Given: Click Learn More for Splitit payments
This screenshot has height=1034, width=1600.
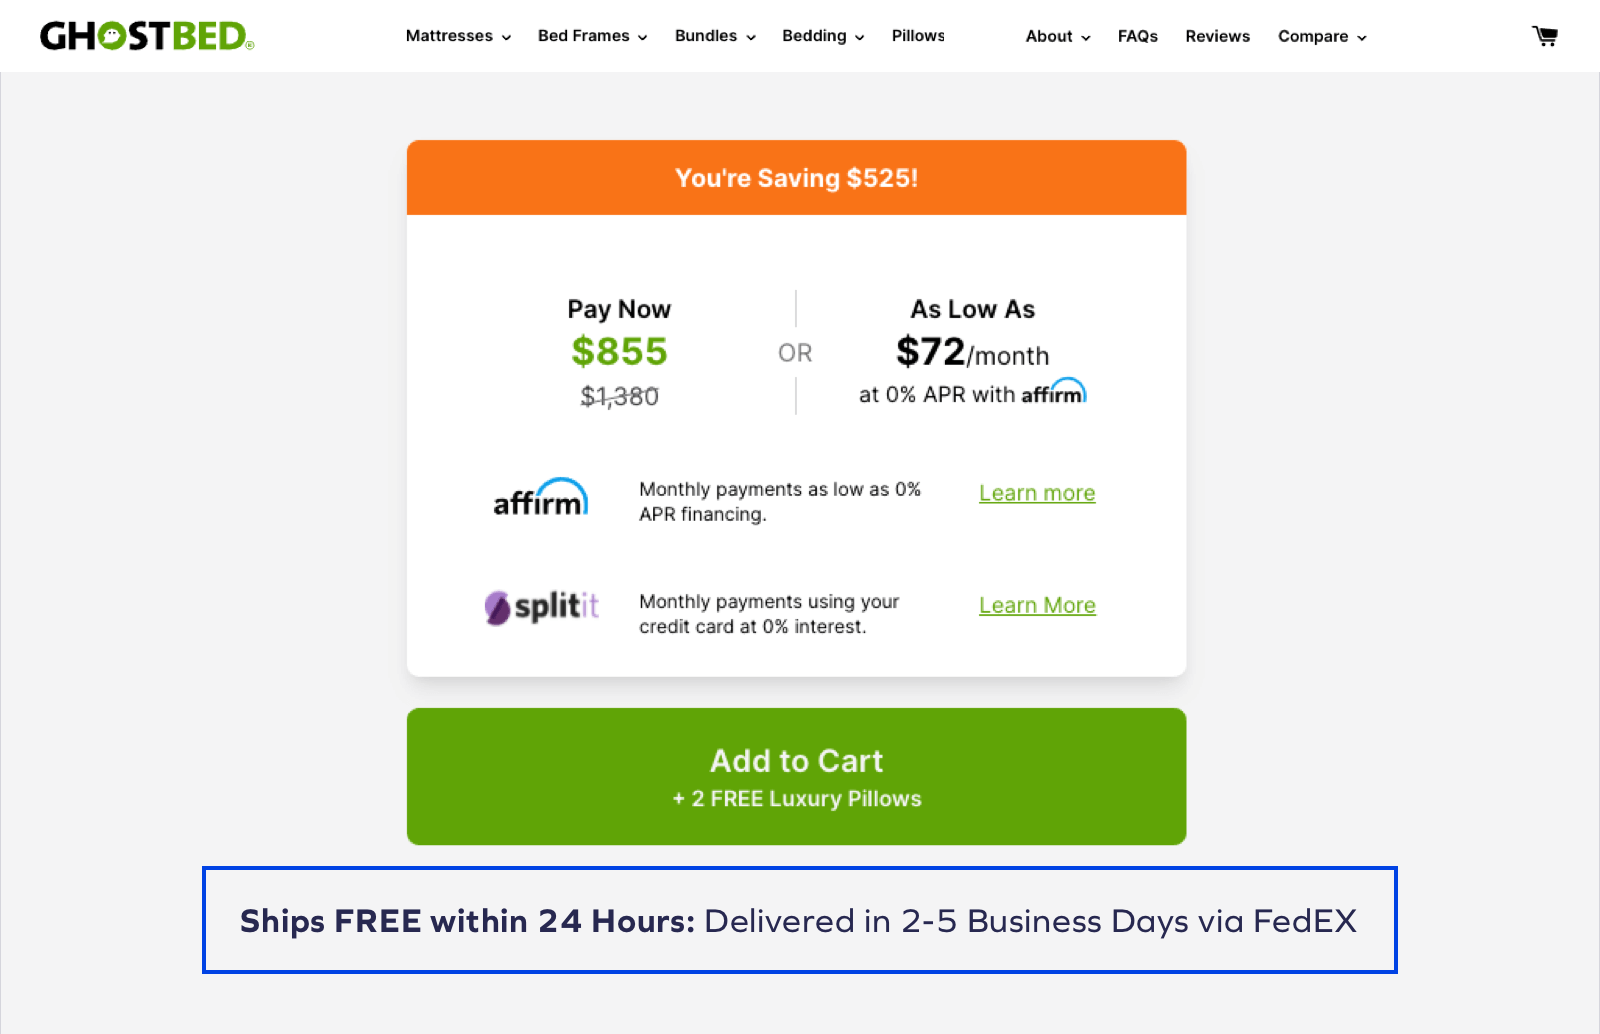Looking at the screenshot, I should [1037, 605].
